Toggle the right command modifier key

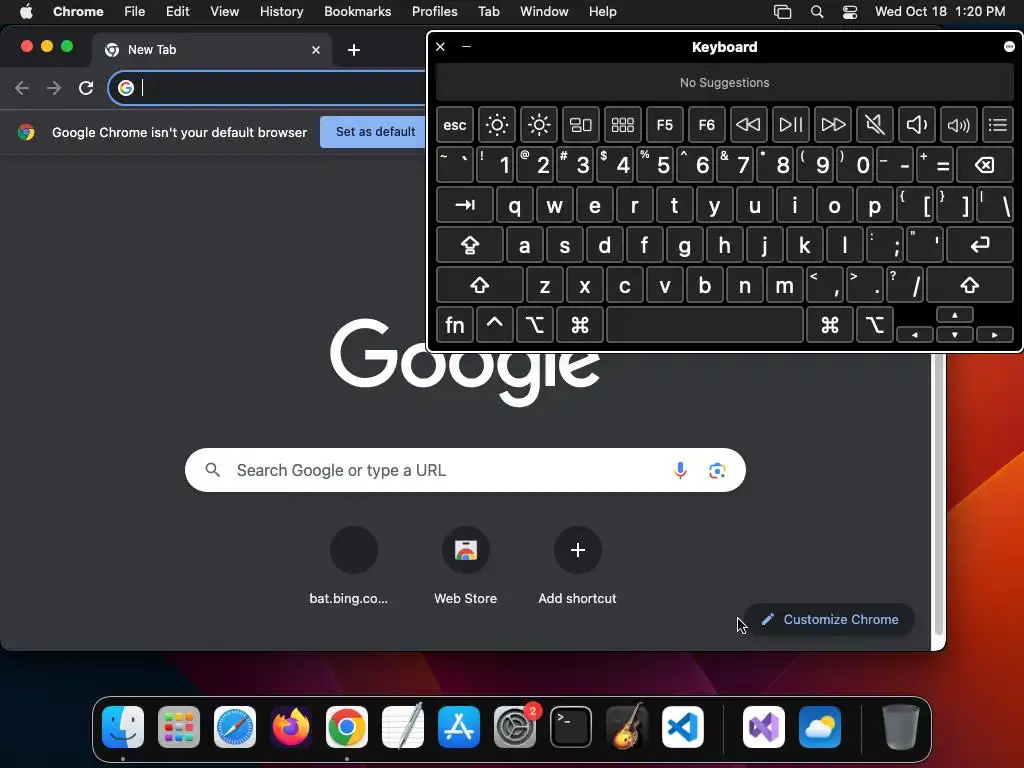pyautogui.click(x=830, y=325)
